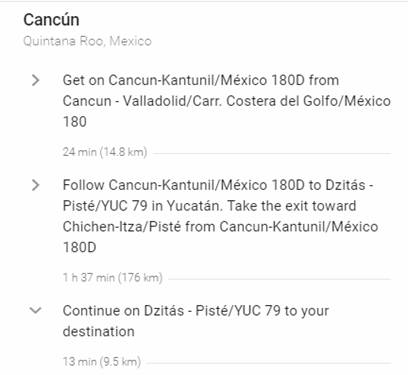The height and width of the screenshot is (375, 408).
Task: Click the word destination in last step
Action: (99, 332)
